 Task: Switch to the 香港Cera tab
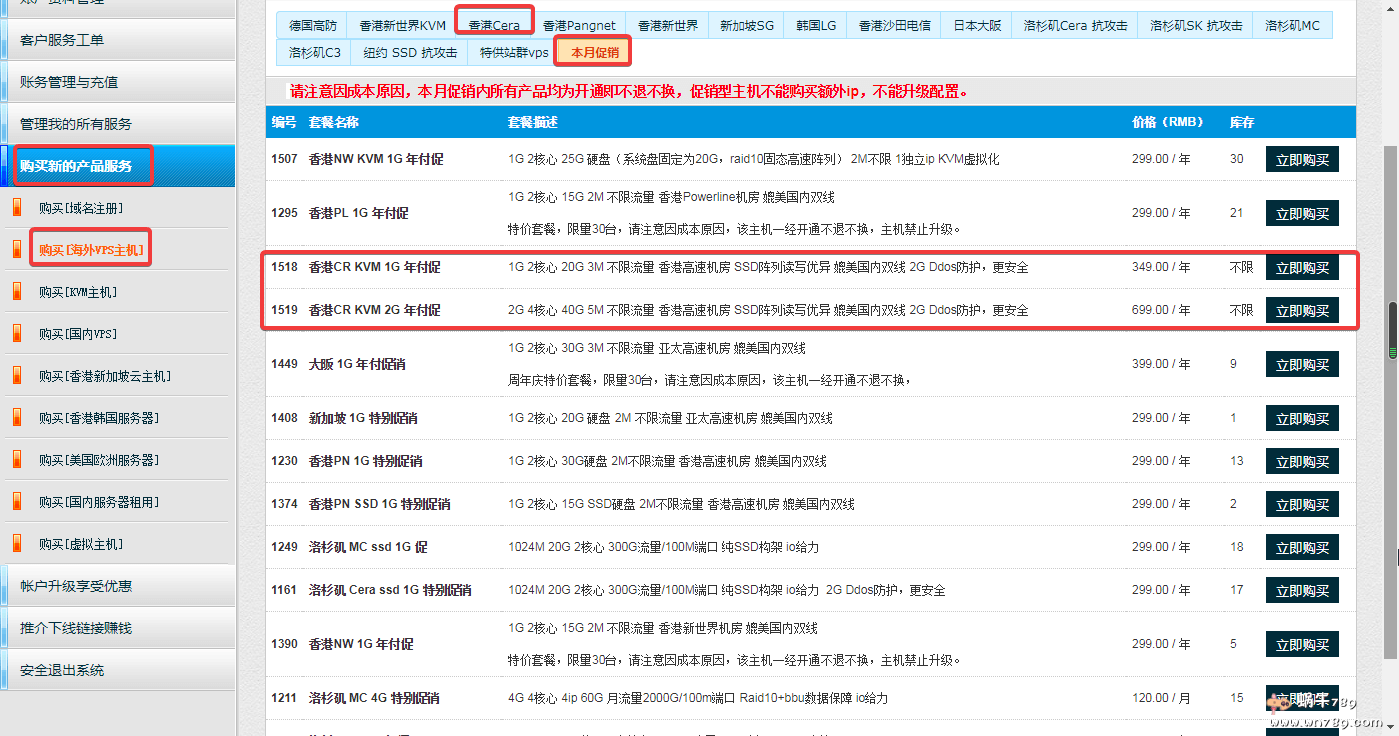pyautogui.click(x=494, y=25)
